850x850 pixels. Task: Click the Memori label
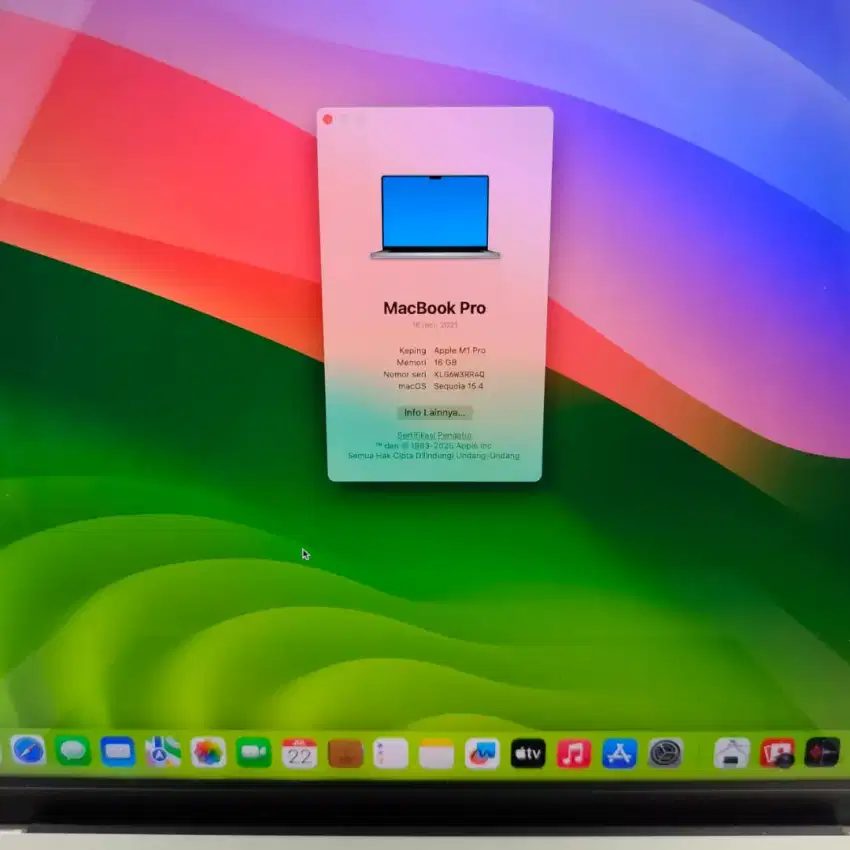[x=411, y=363]
